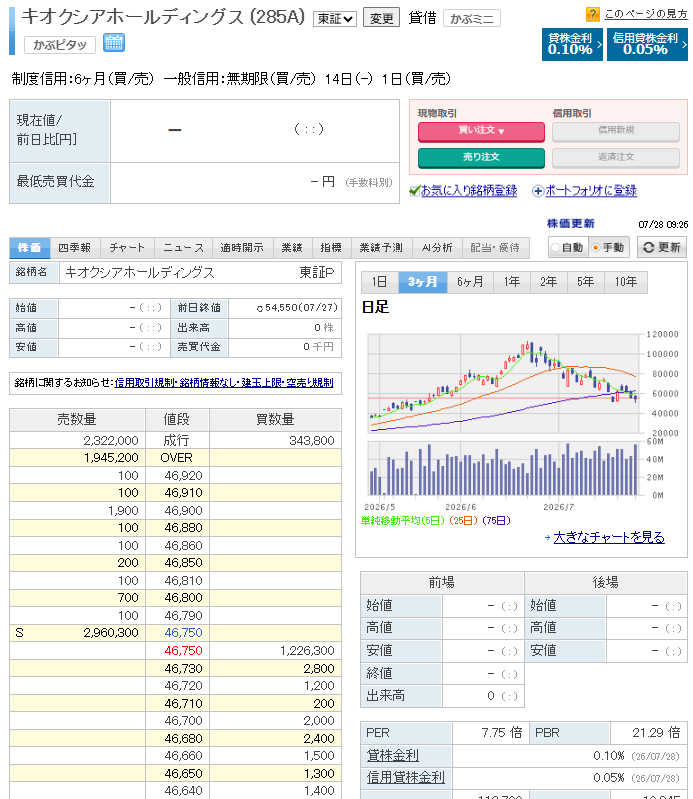Click the 返済注文 button
This screenshot has width=693, height=799.
(616, 157)
